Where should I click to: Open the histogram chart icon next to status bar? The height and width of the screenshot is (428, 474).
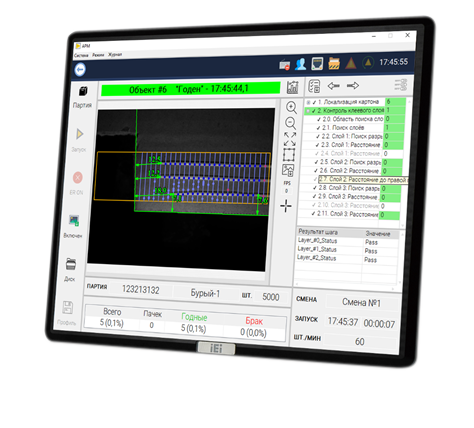[x=293, y=87]
